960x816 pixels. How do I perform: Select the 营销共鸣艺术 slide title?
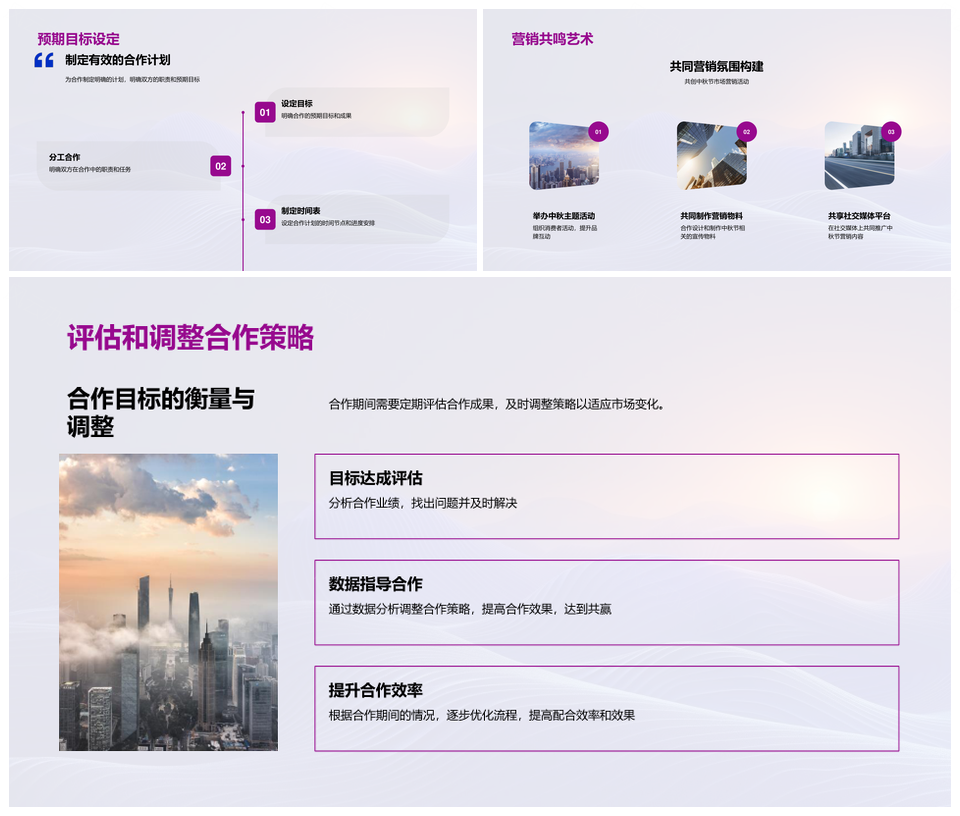pyautogui.click(x=552, y=39)
